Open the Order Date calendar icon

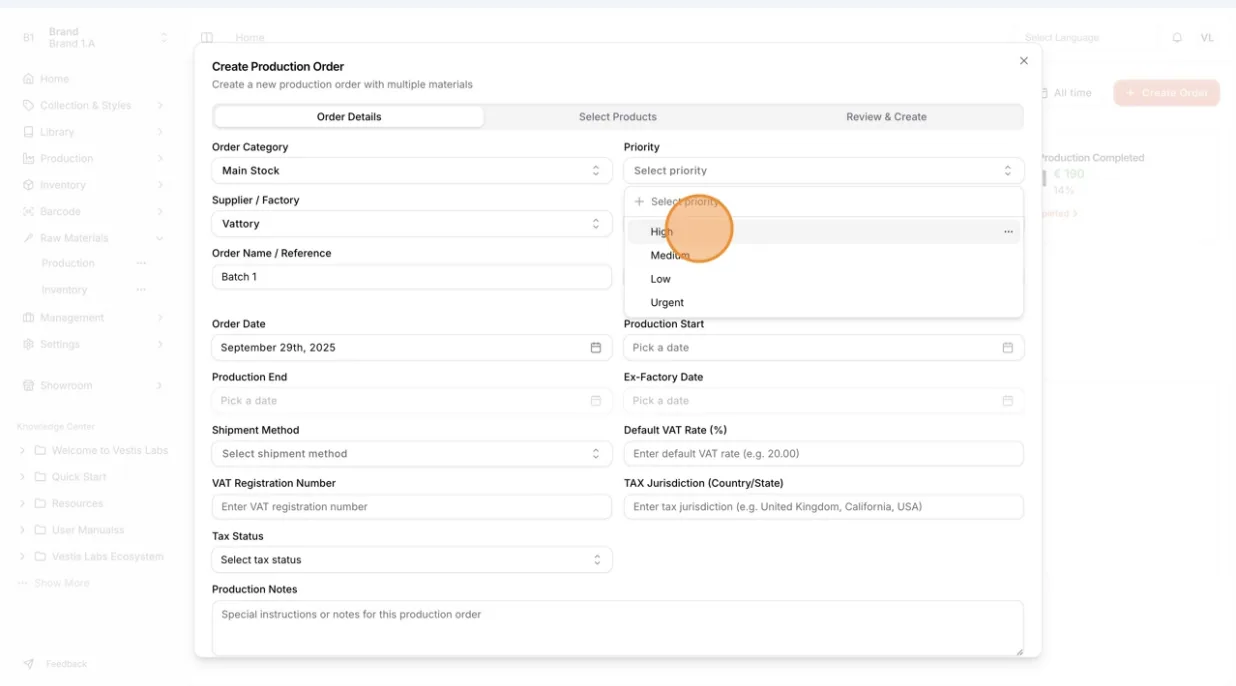[596, 348]
